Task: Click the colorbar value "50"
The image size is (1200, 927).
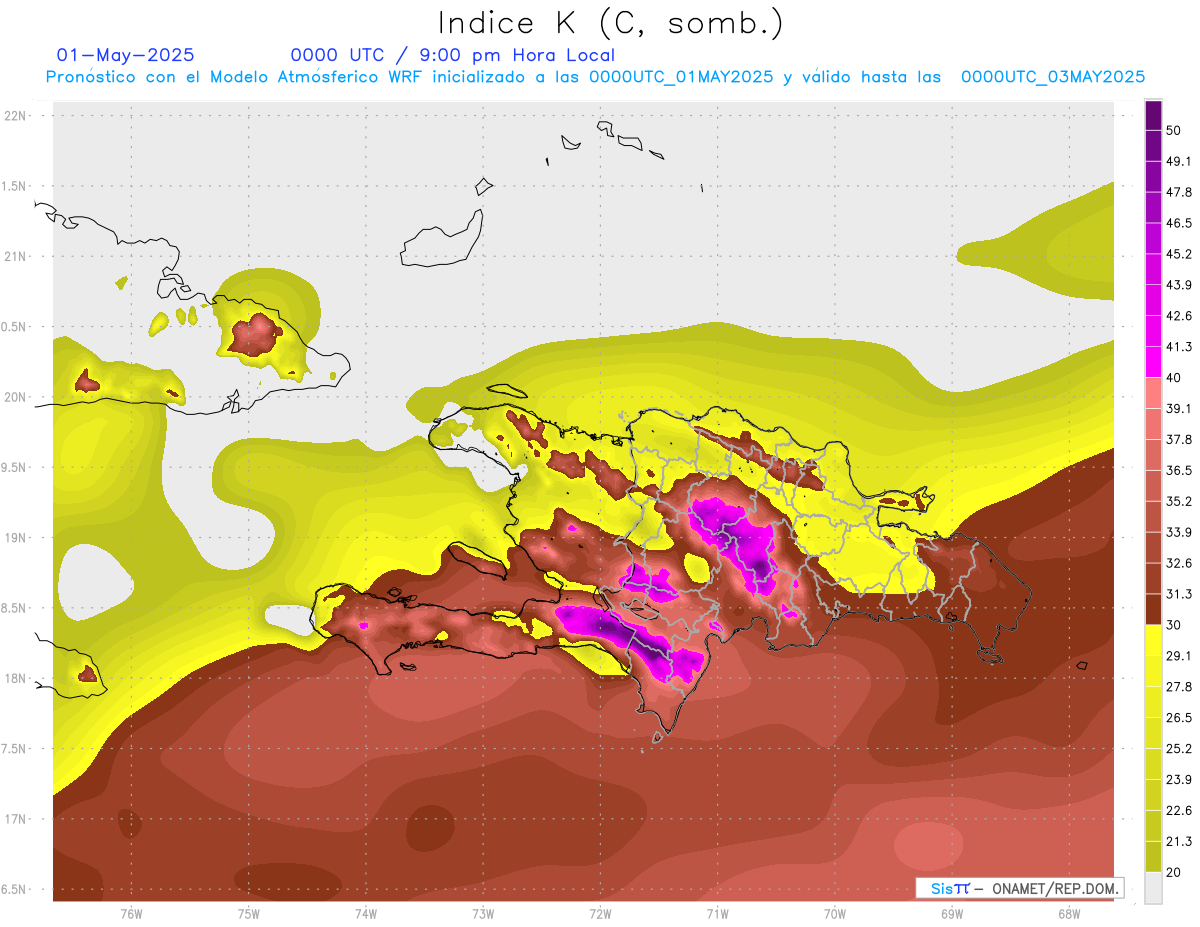Action: click(1174, 130)
